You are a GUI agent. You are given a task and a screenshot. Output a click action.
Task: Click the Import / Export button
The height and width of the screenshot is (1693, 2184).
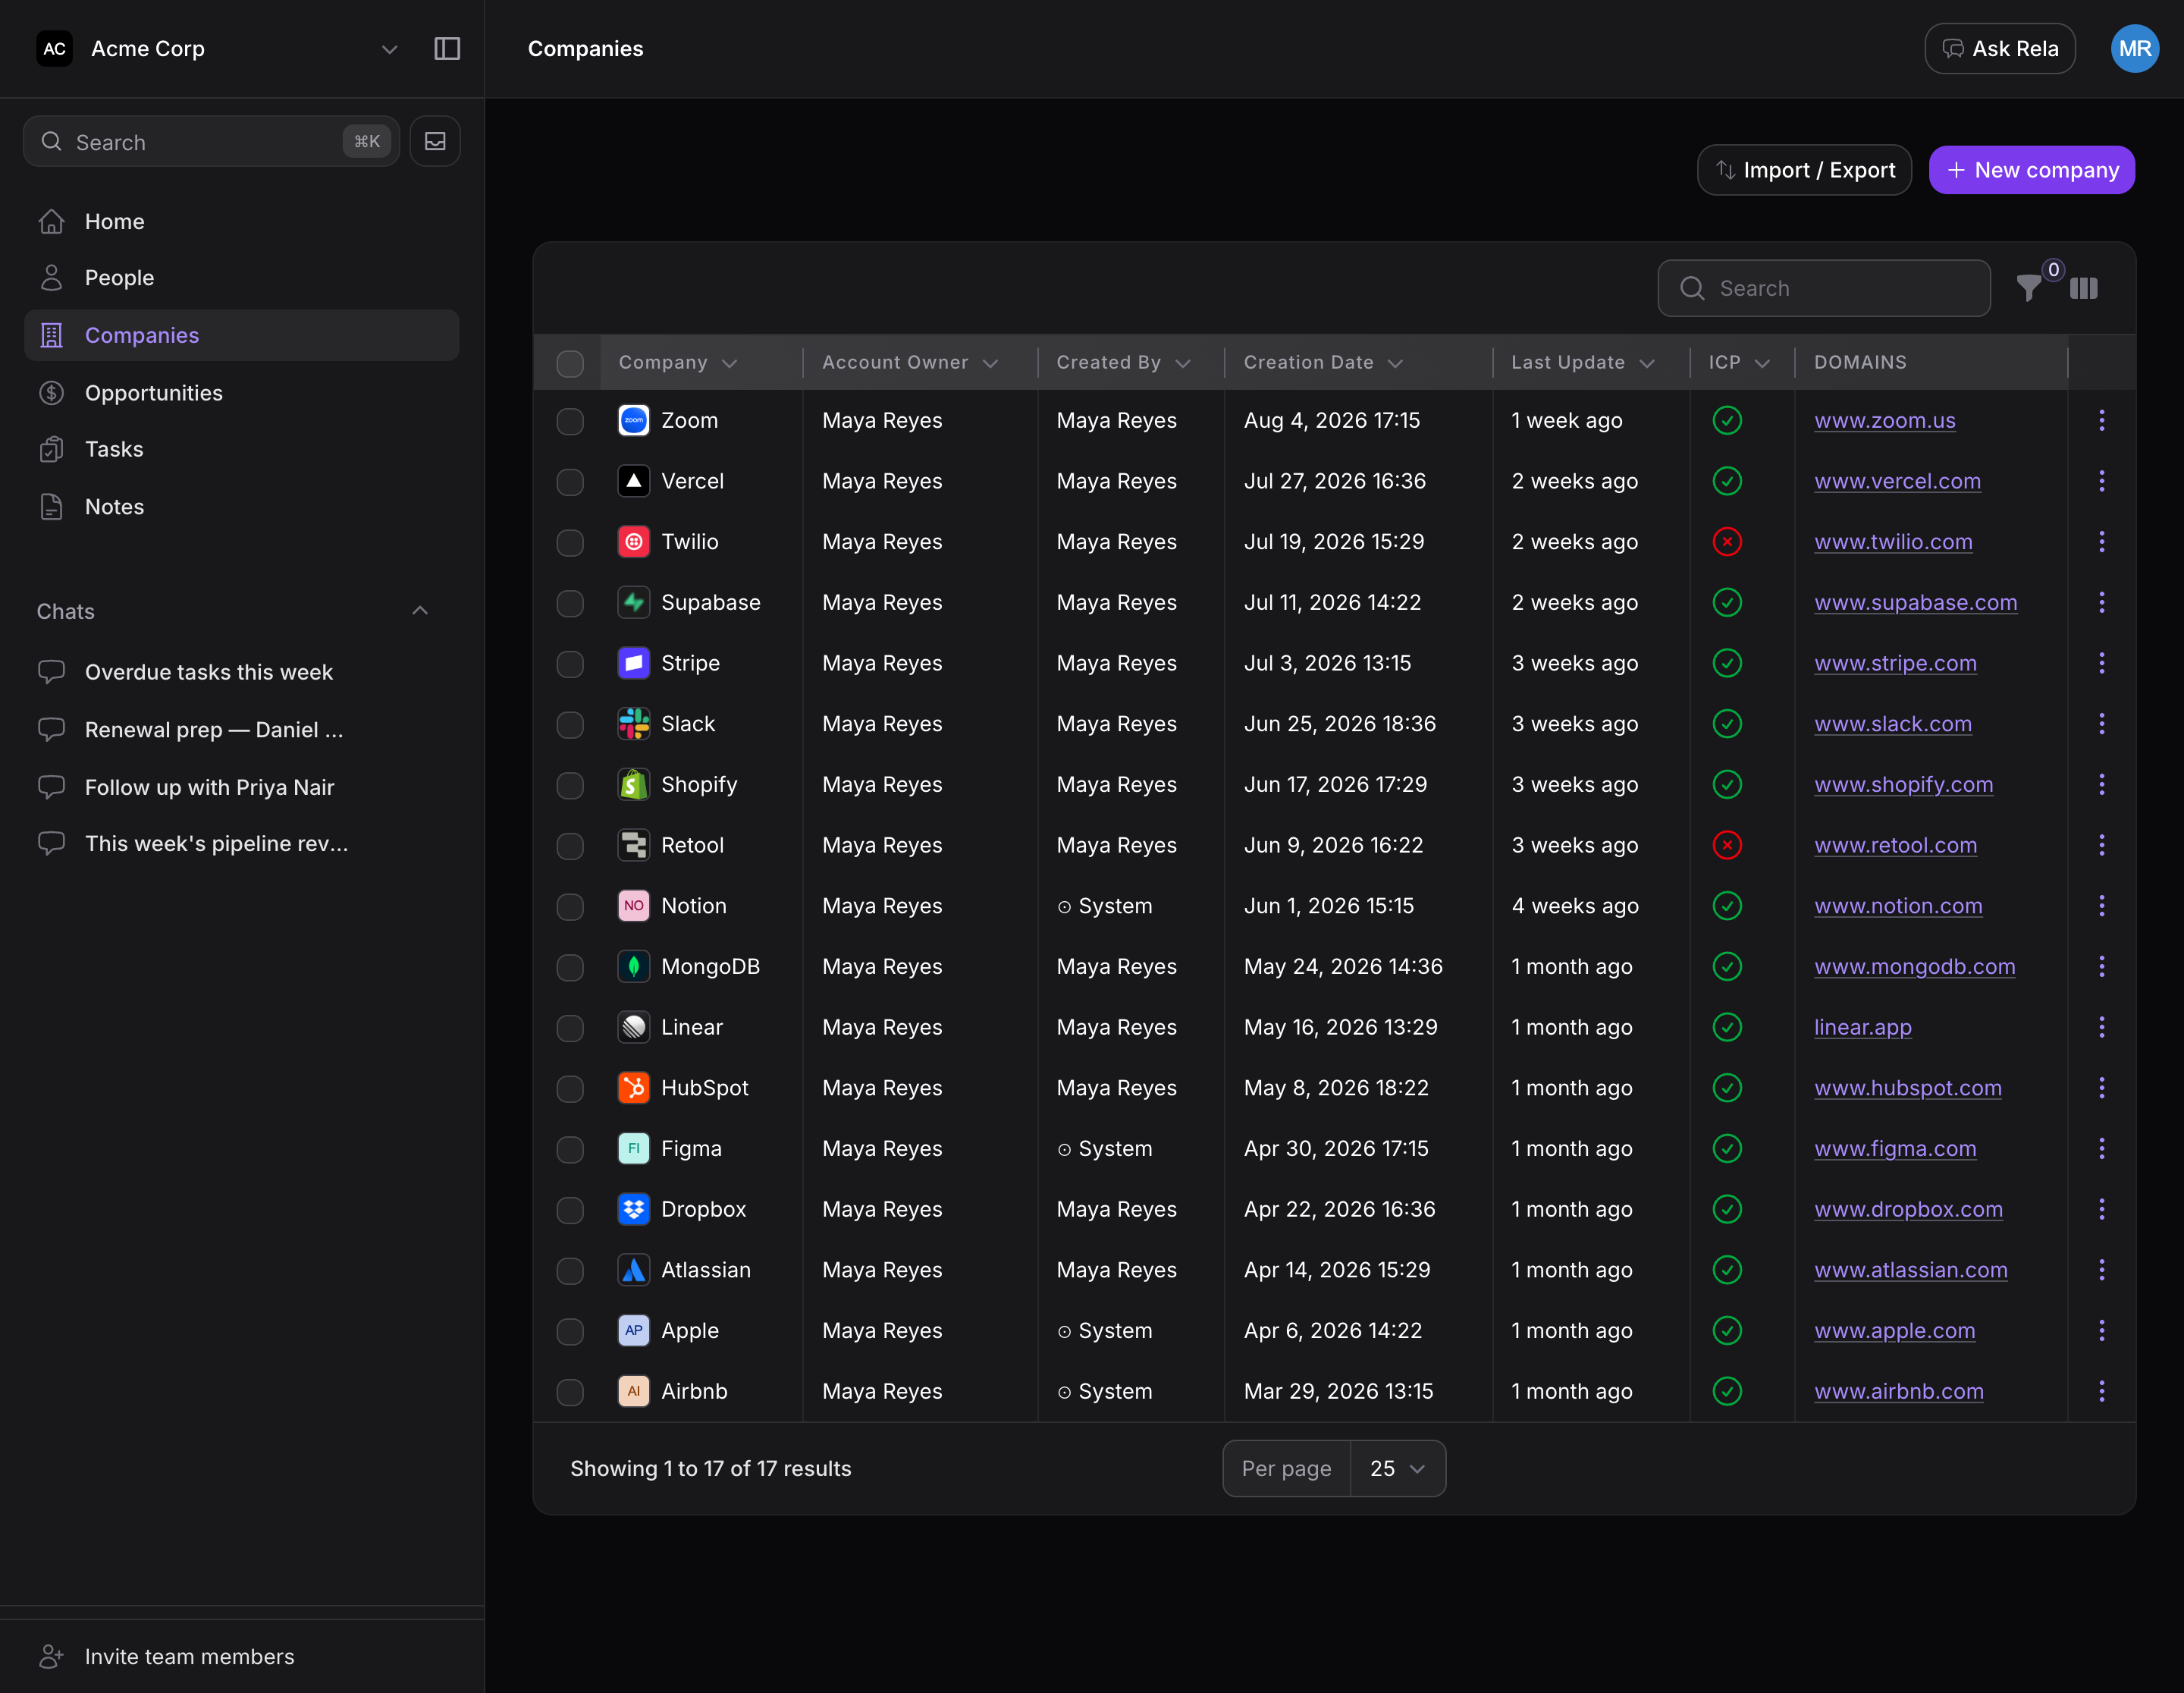pyautogui.click(x=1804, y=170)
